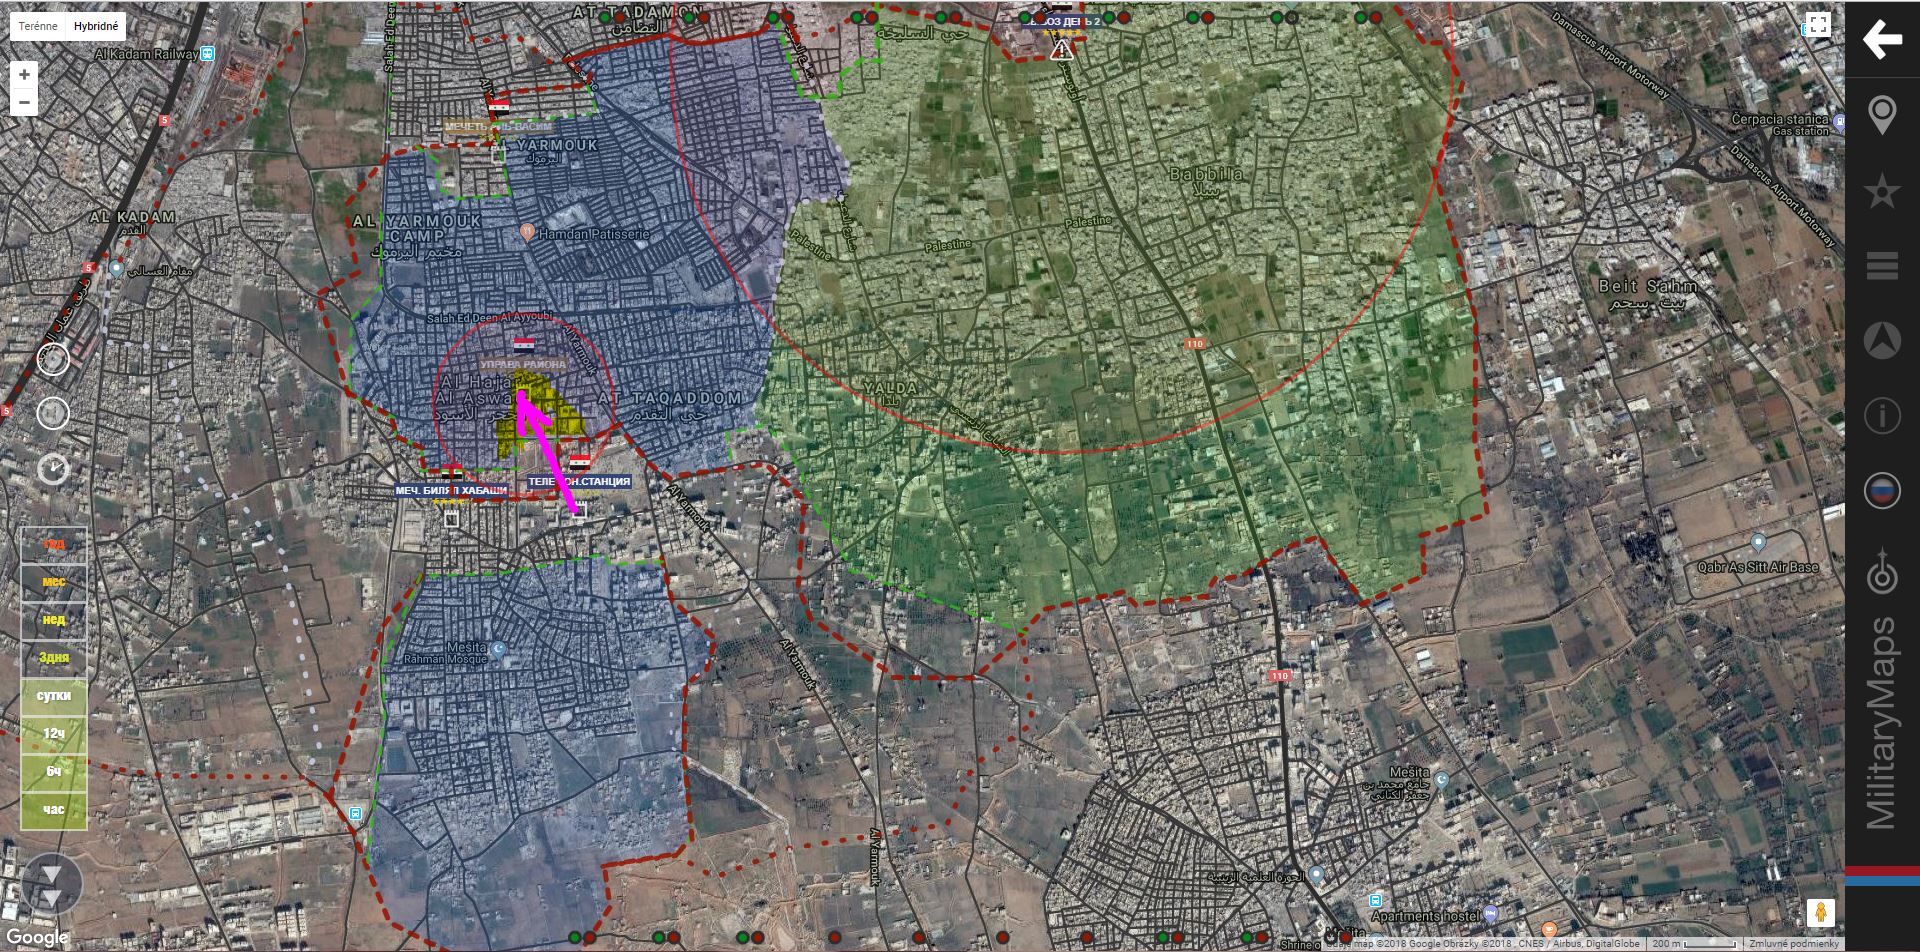The image size is (1920, 952).
Task: Expand the double-arrow control above Google logo
Action: click(51, 884)
